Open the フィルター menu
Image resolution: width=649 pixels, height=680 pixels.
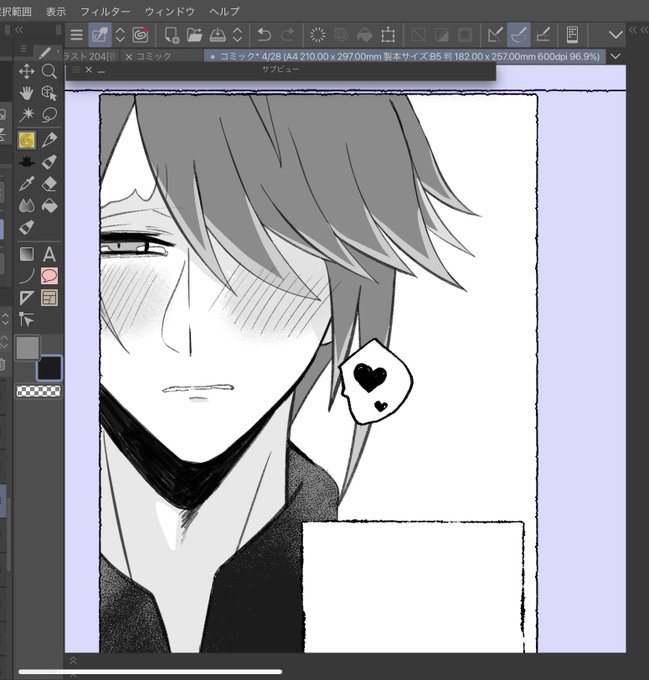(105, 12)
